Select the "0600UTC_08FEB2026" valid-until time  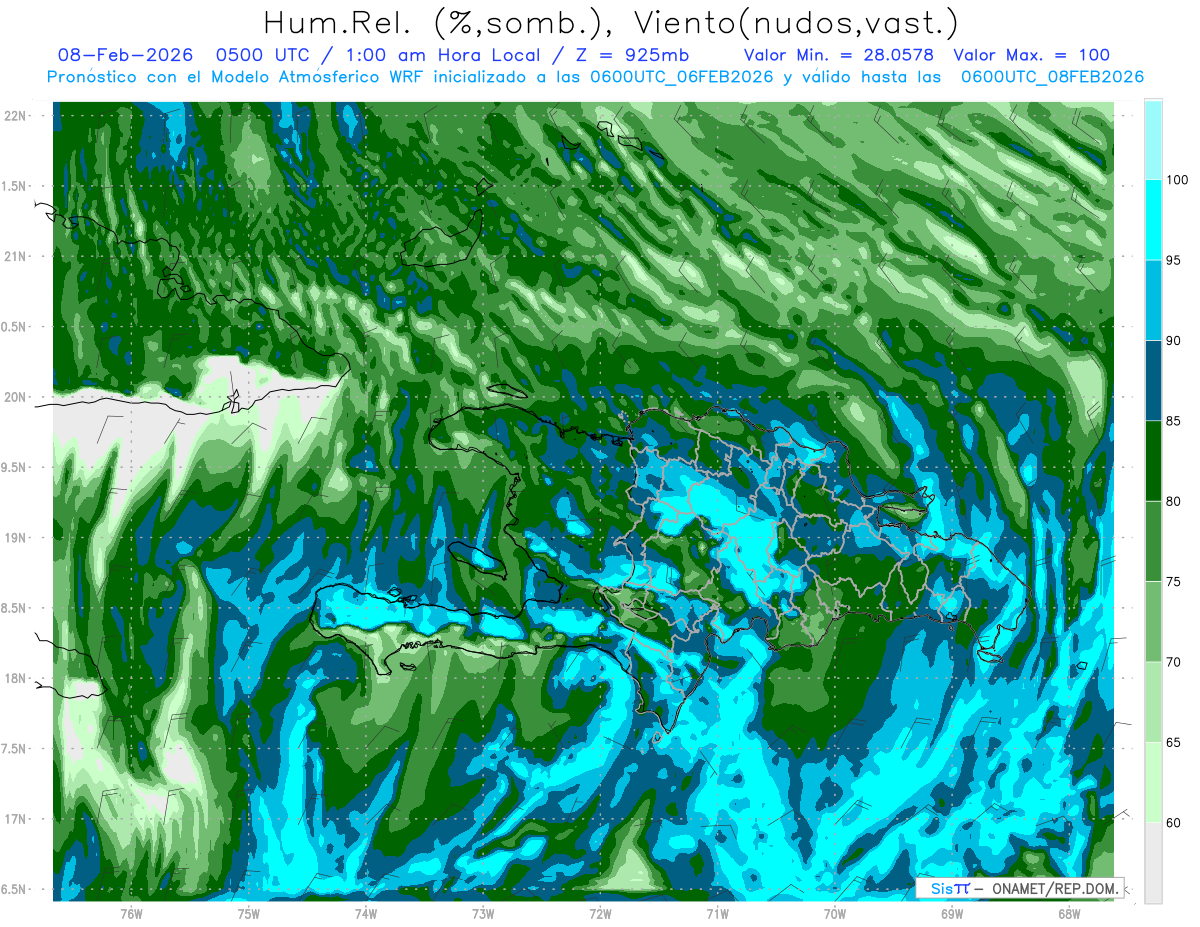(x=1052, y=76)
